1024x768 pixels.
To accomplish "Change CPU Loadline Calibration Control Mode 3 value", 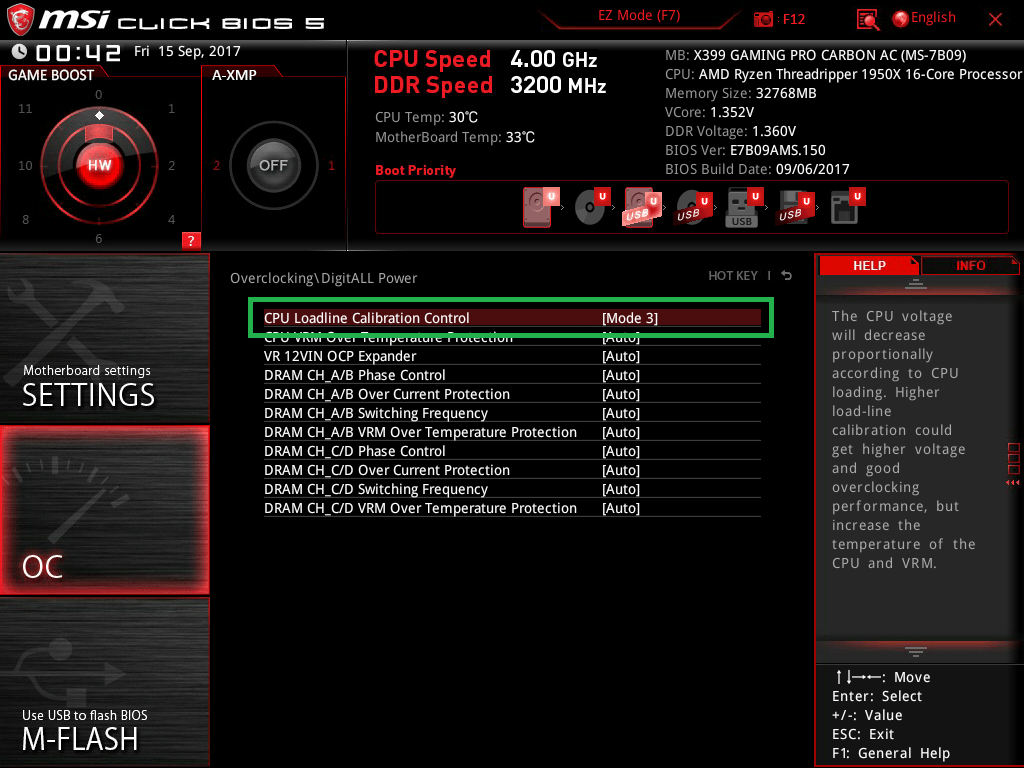I will click(630, 318).
